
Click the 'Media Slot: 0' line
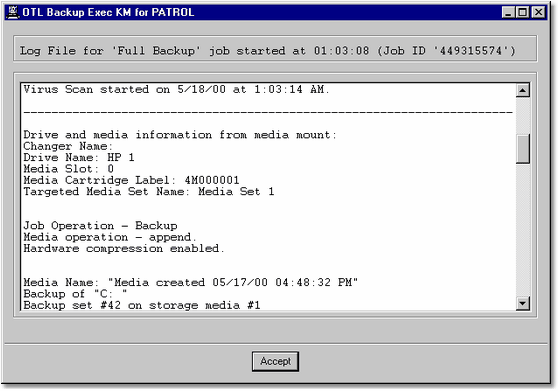(68, 169)
